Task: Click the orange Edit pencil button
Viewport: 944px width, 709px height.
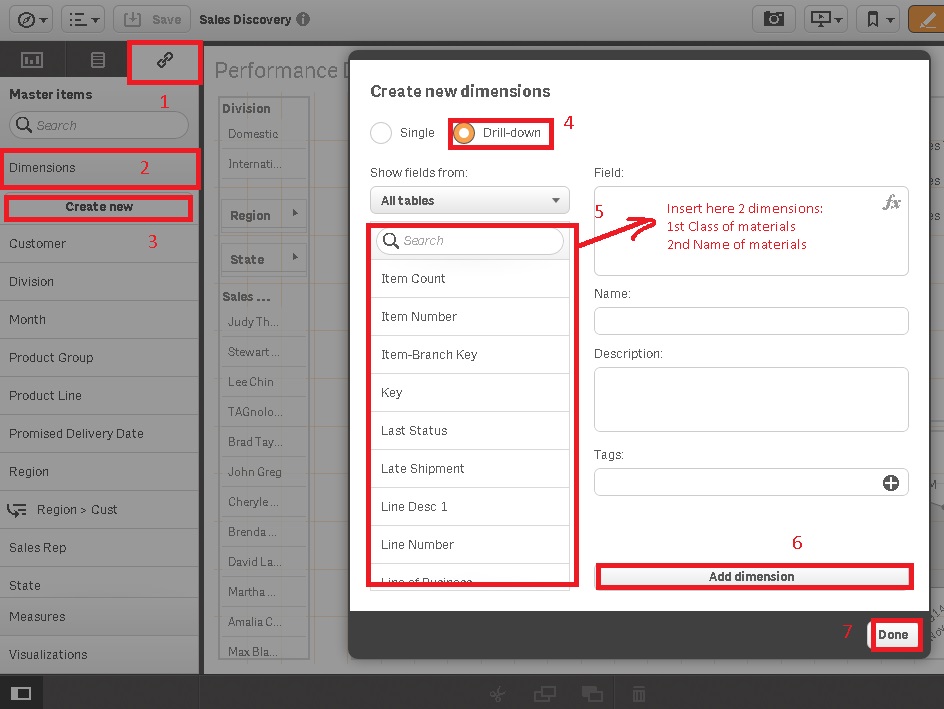Action: coord(927,19)
